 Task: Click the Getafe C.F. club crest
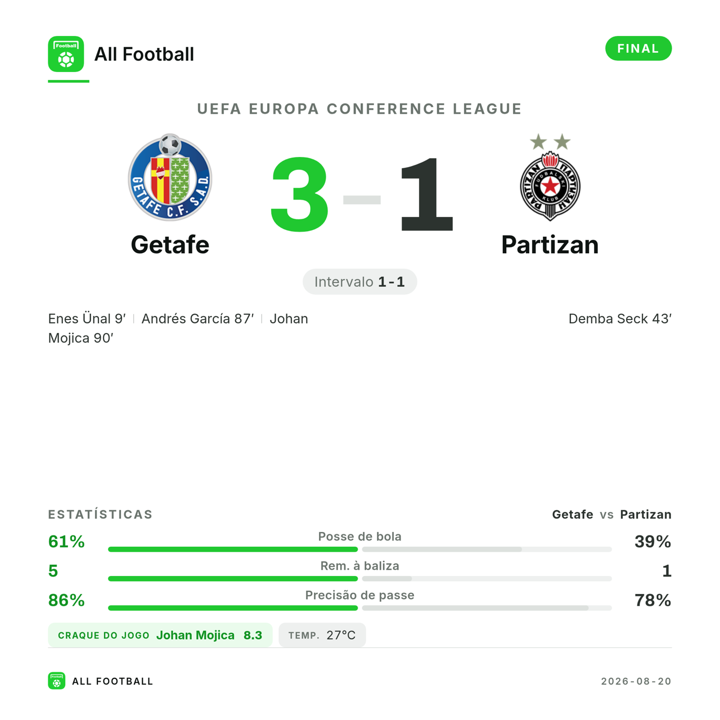pyautogui.click(x=170, y=177)
